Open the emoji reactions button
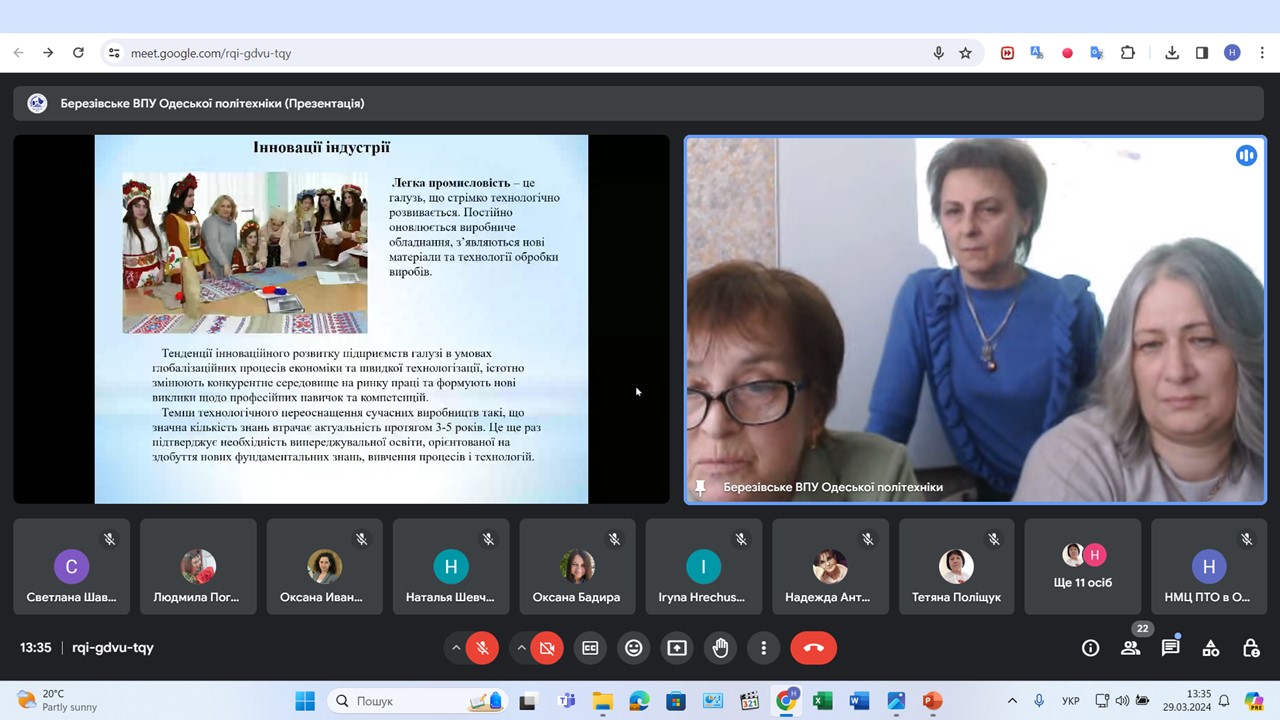This screenshot has width=1280, height=720. pos(633,648)
